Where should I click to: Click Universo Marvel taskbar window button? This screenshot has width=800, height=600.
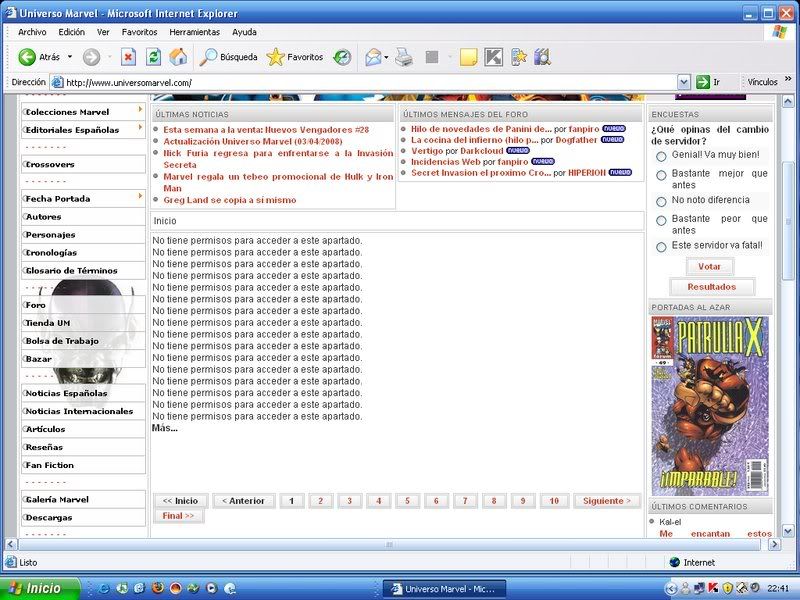click(444, 589)
